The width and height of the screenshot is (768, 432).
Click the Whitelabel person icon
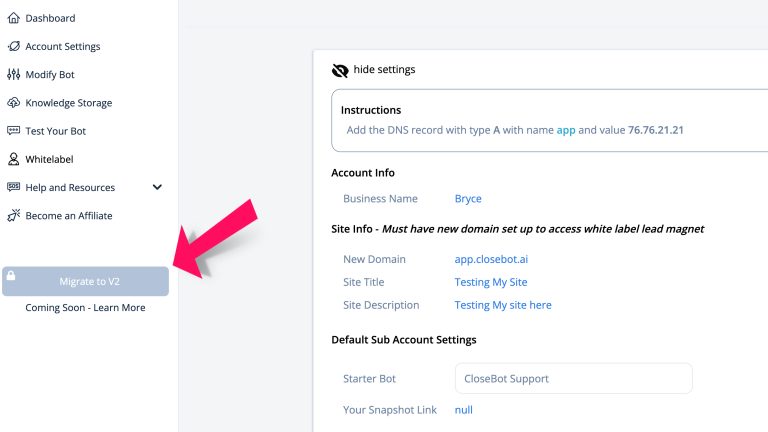click(x=14, y=159)
